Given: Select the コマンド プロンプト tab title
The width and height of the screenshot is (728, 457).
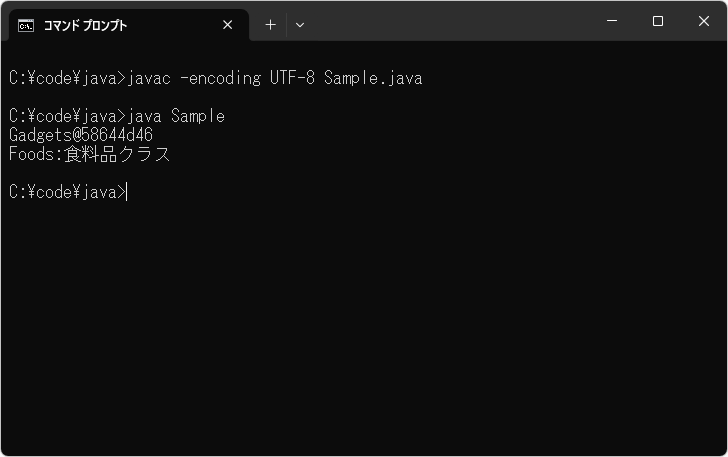Looking at the screenshot, I should 85,25.
